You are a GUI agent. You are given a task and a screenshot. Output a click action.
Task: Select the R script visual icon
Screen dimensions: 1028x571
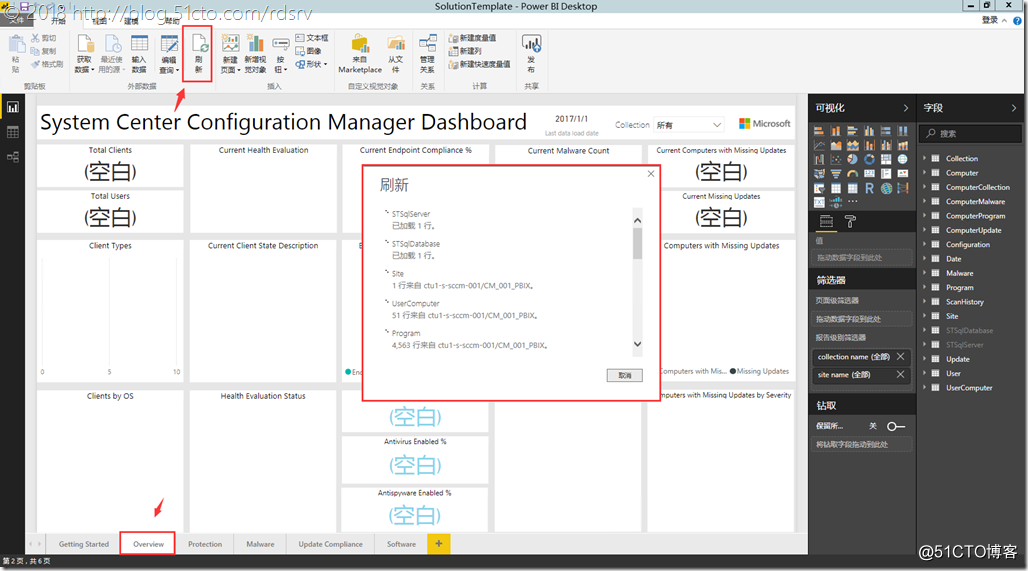coord(869,188)
